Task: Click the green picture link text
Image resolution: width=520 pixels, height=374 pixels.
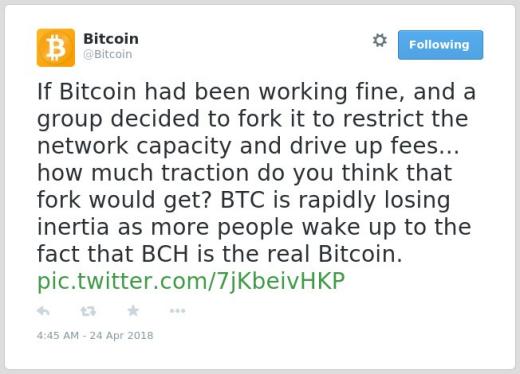Action: point(191,282)
